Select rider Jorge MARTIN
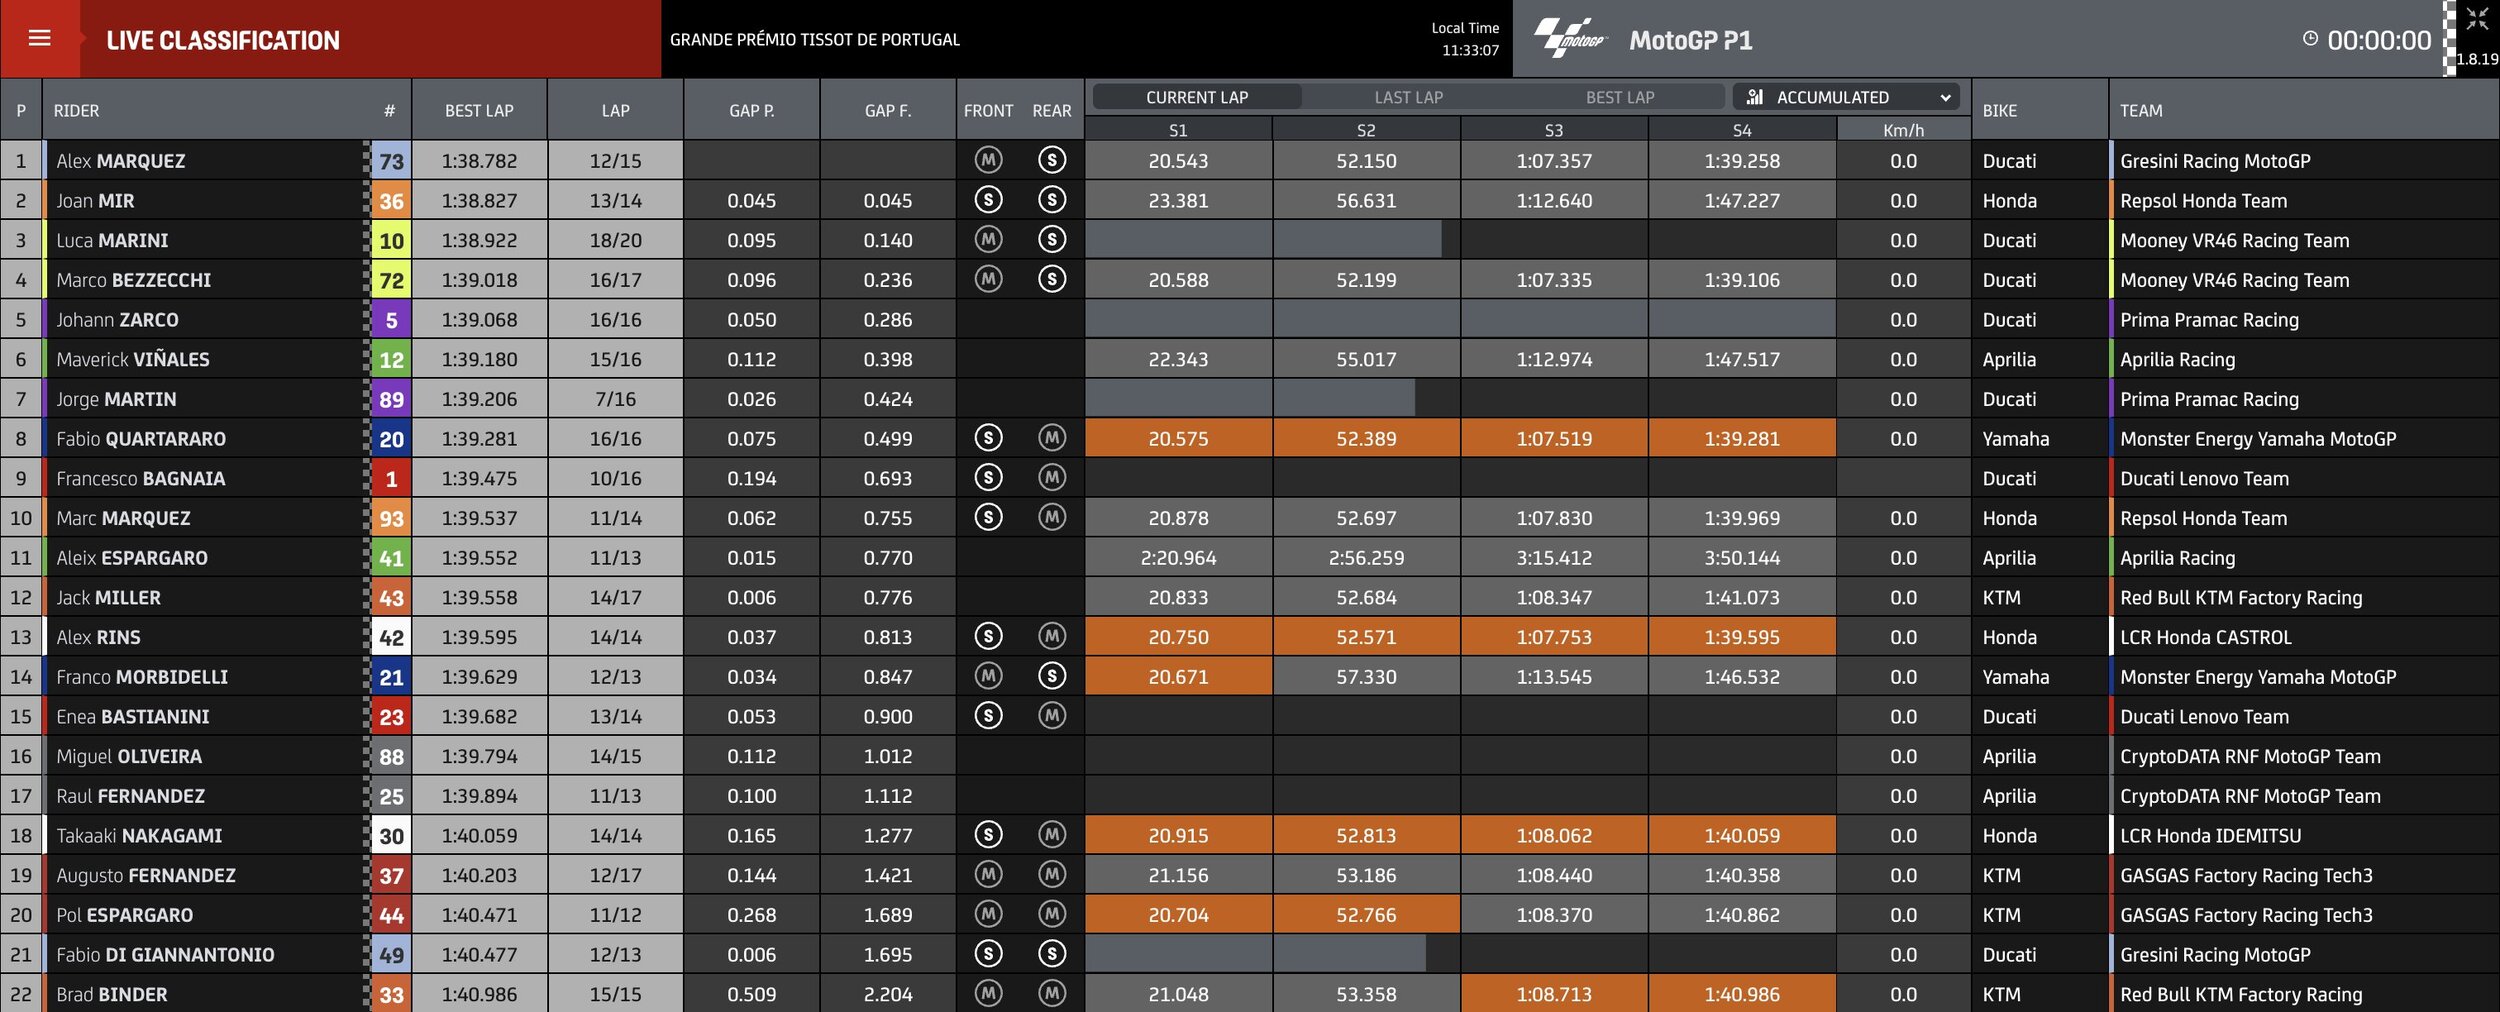 point(116,399)
